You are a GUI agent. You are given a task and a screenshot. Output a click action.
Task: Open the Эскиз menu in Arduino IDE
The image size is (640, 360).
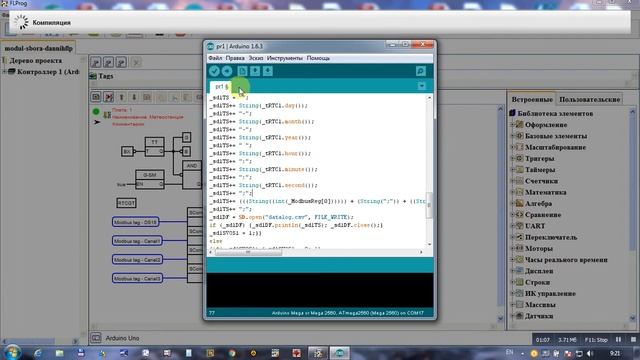(x=256, y=58)
